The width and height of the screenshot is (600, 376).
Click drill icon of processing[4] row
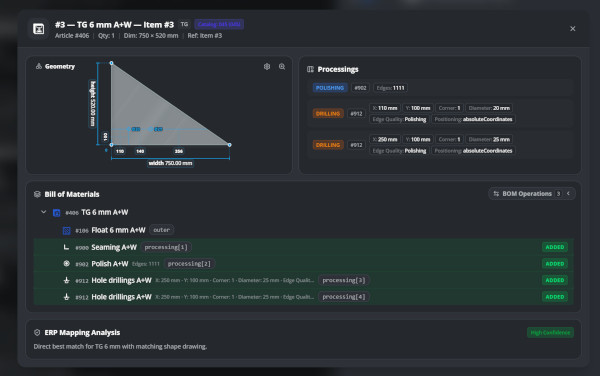(x=67, y=297)
